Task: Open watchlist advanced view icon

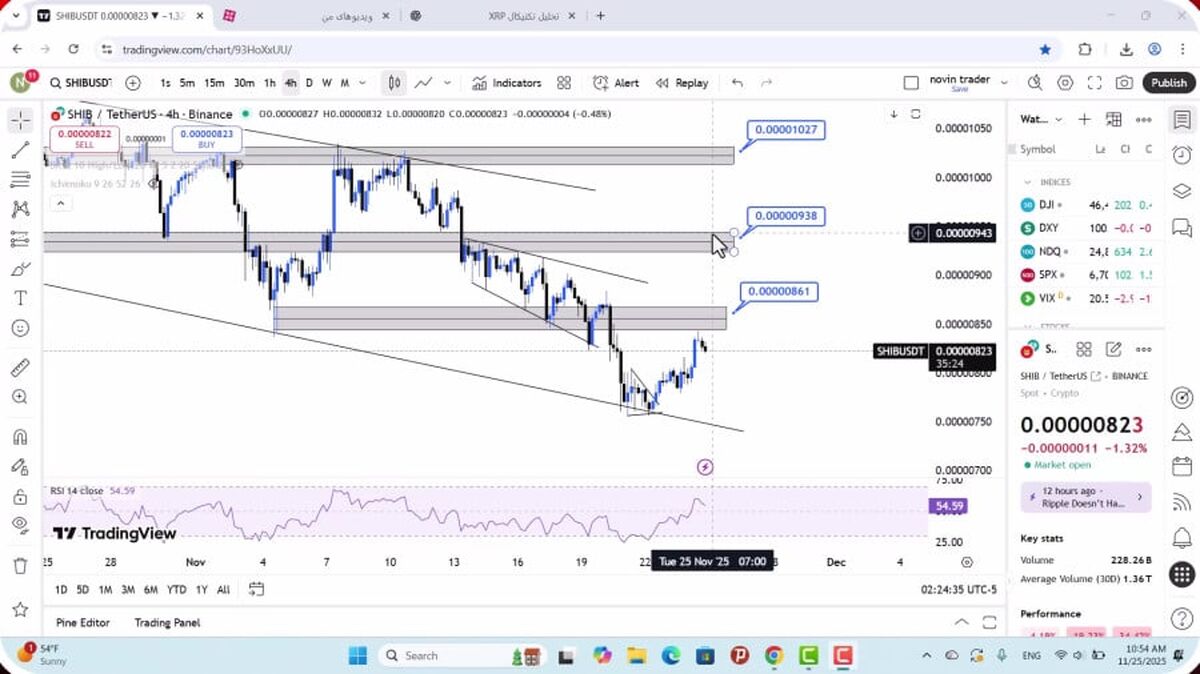Action: pyautogui.click(x=1114, y=119)
